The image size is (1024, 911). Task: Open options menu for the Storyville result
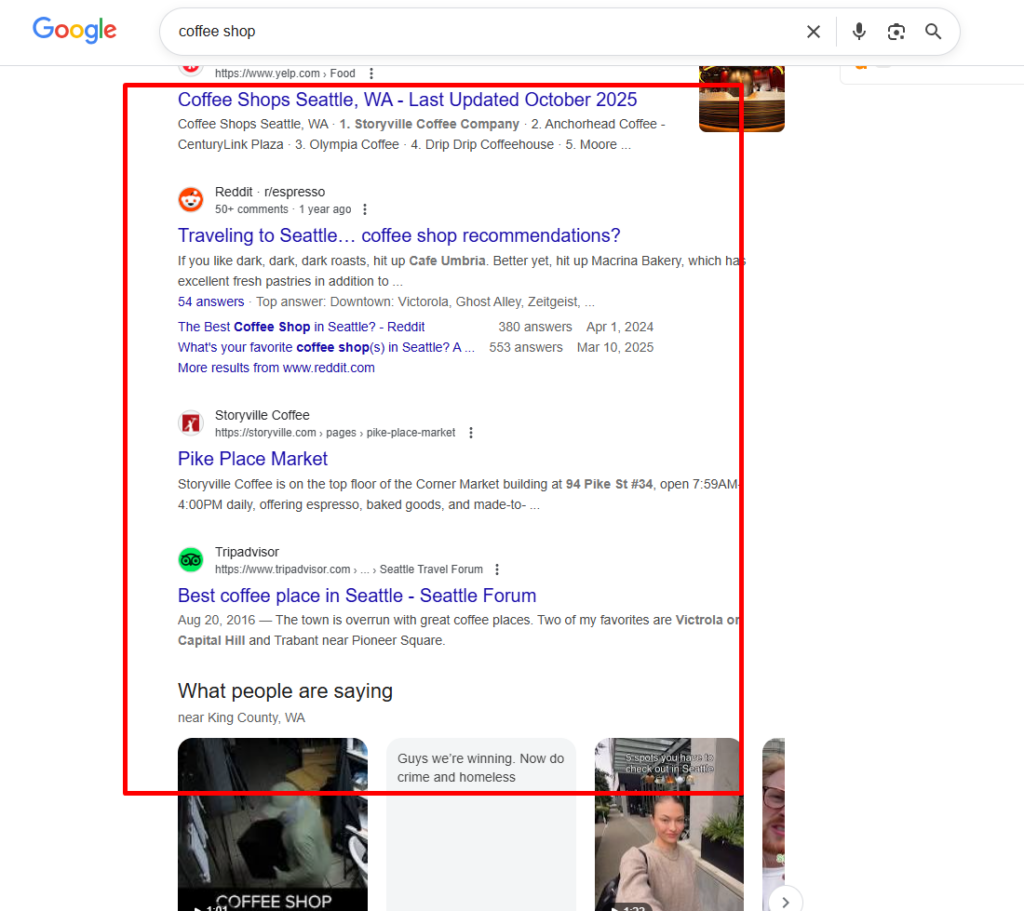point(470,432)
